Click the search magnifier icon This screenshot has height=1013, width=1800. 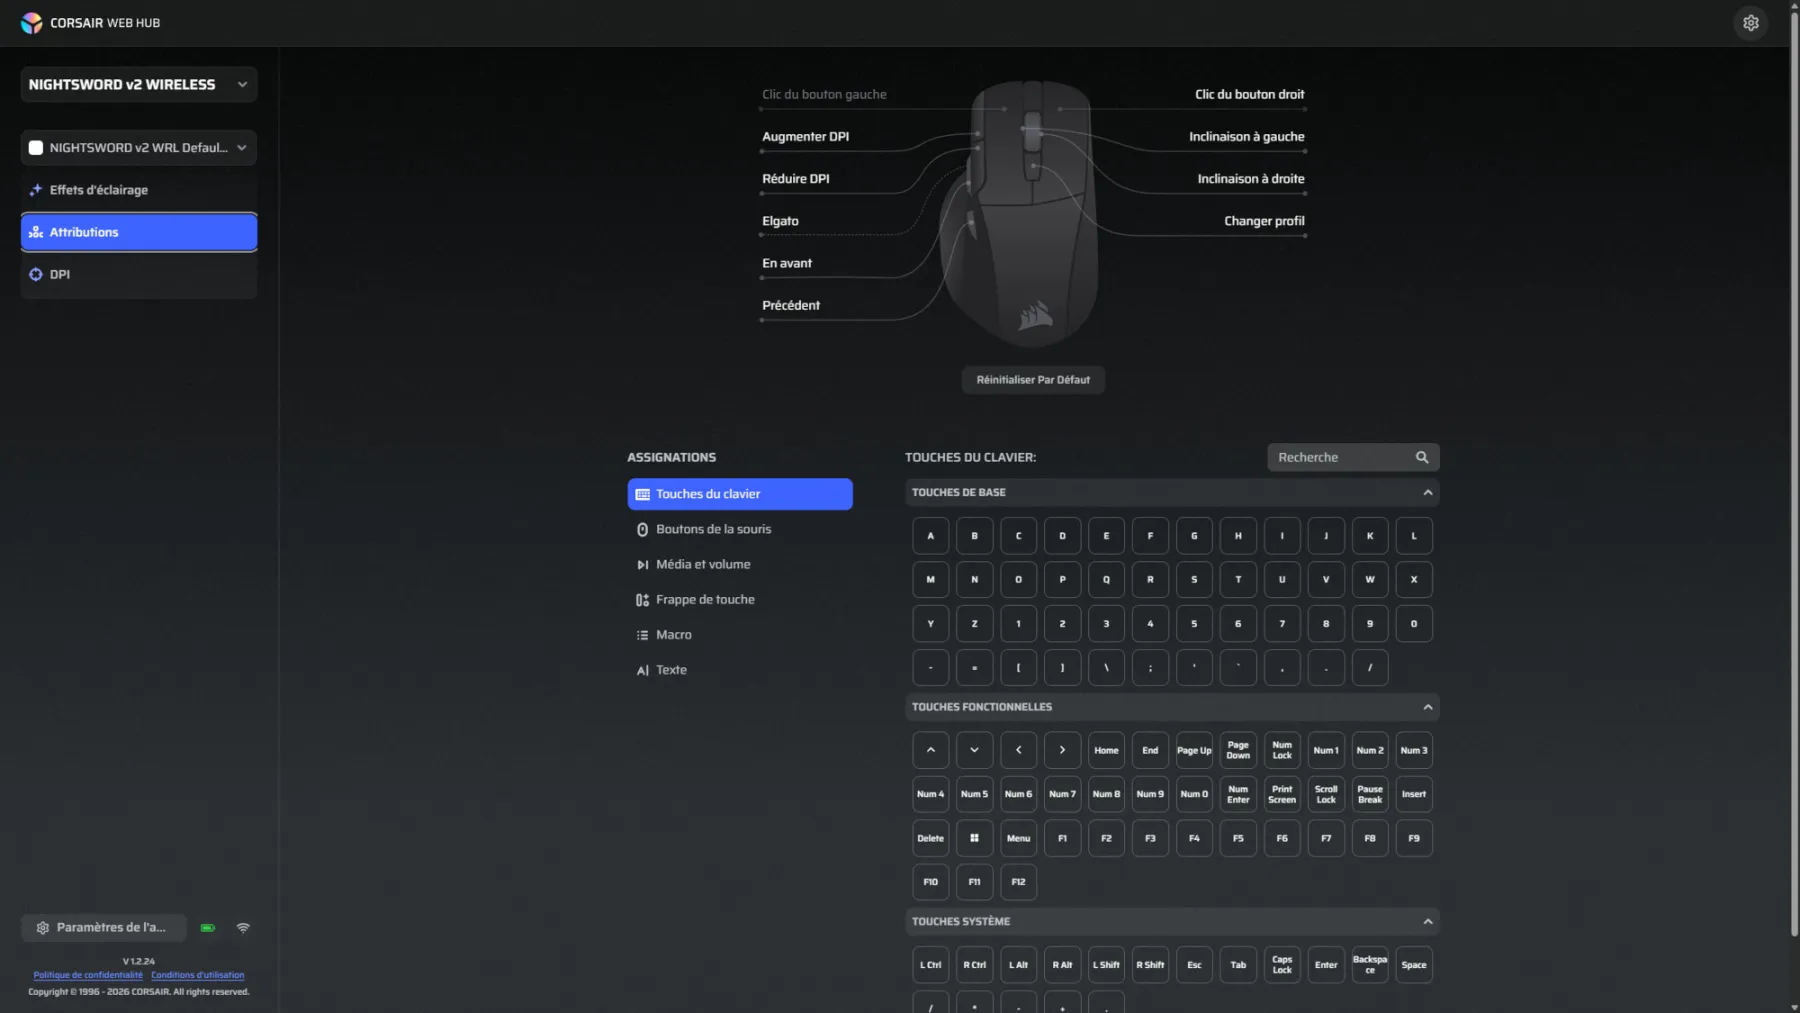point(1422,457)
